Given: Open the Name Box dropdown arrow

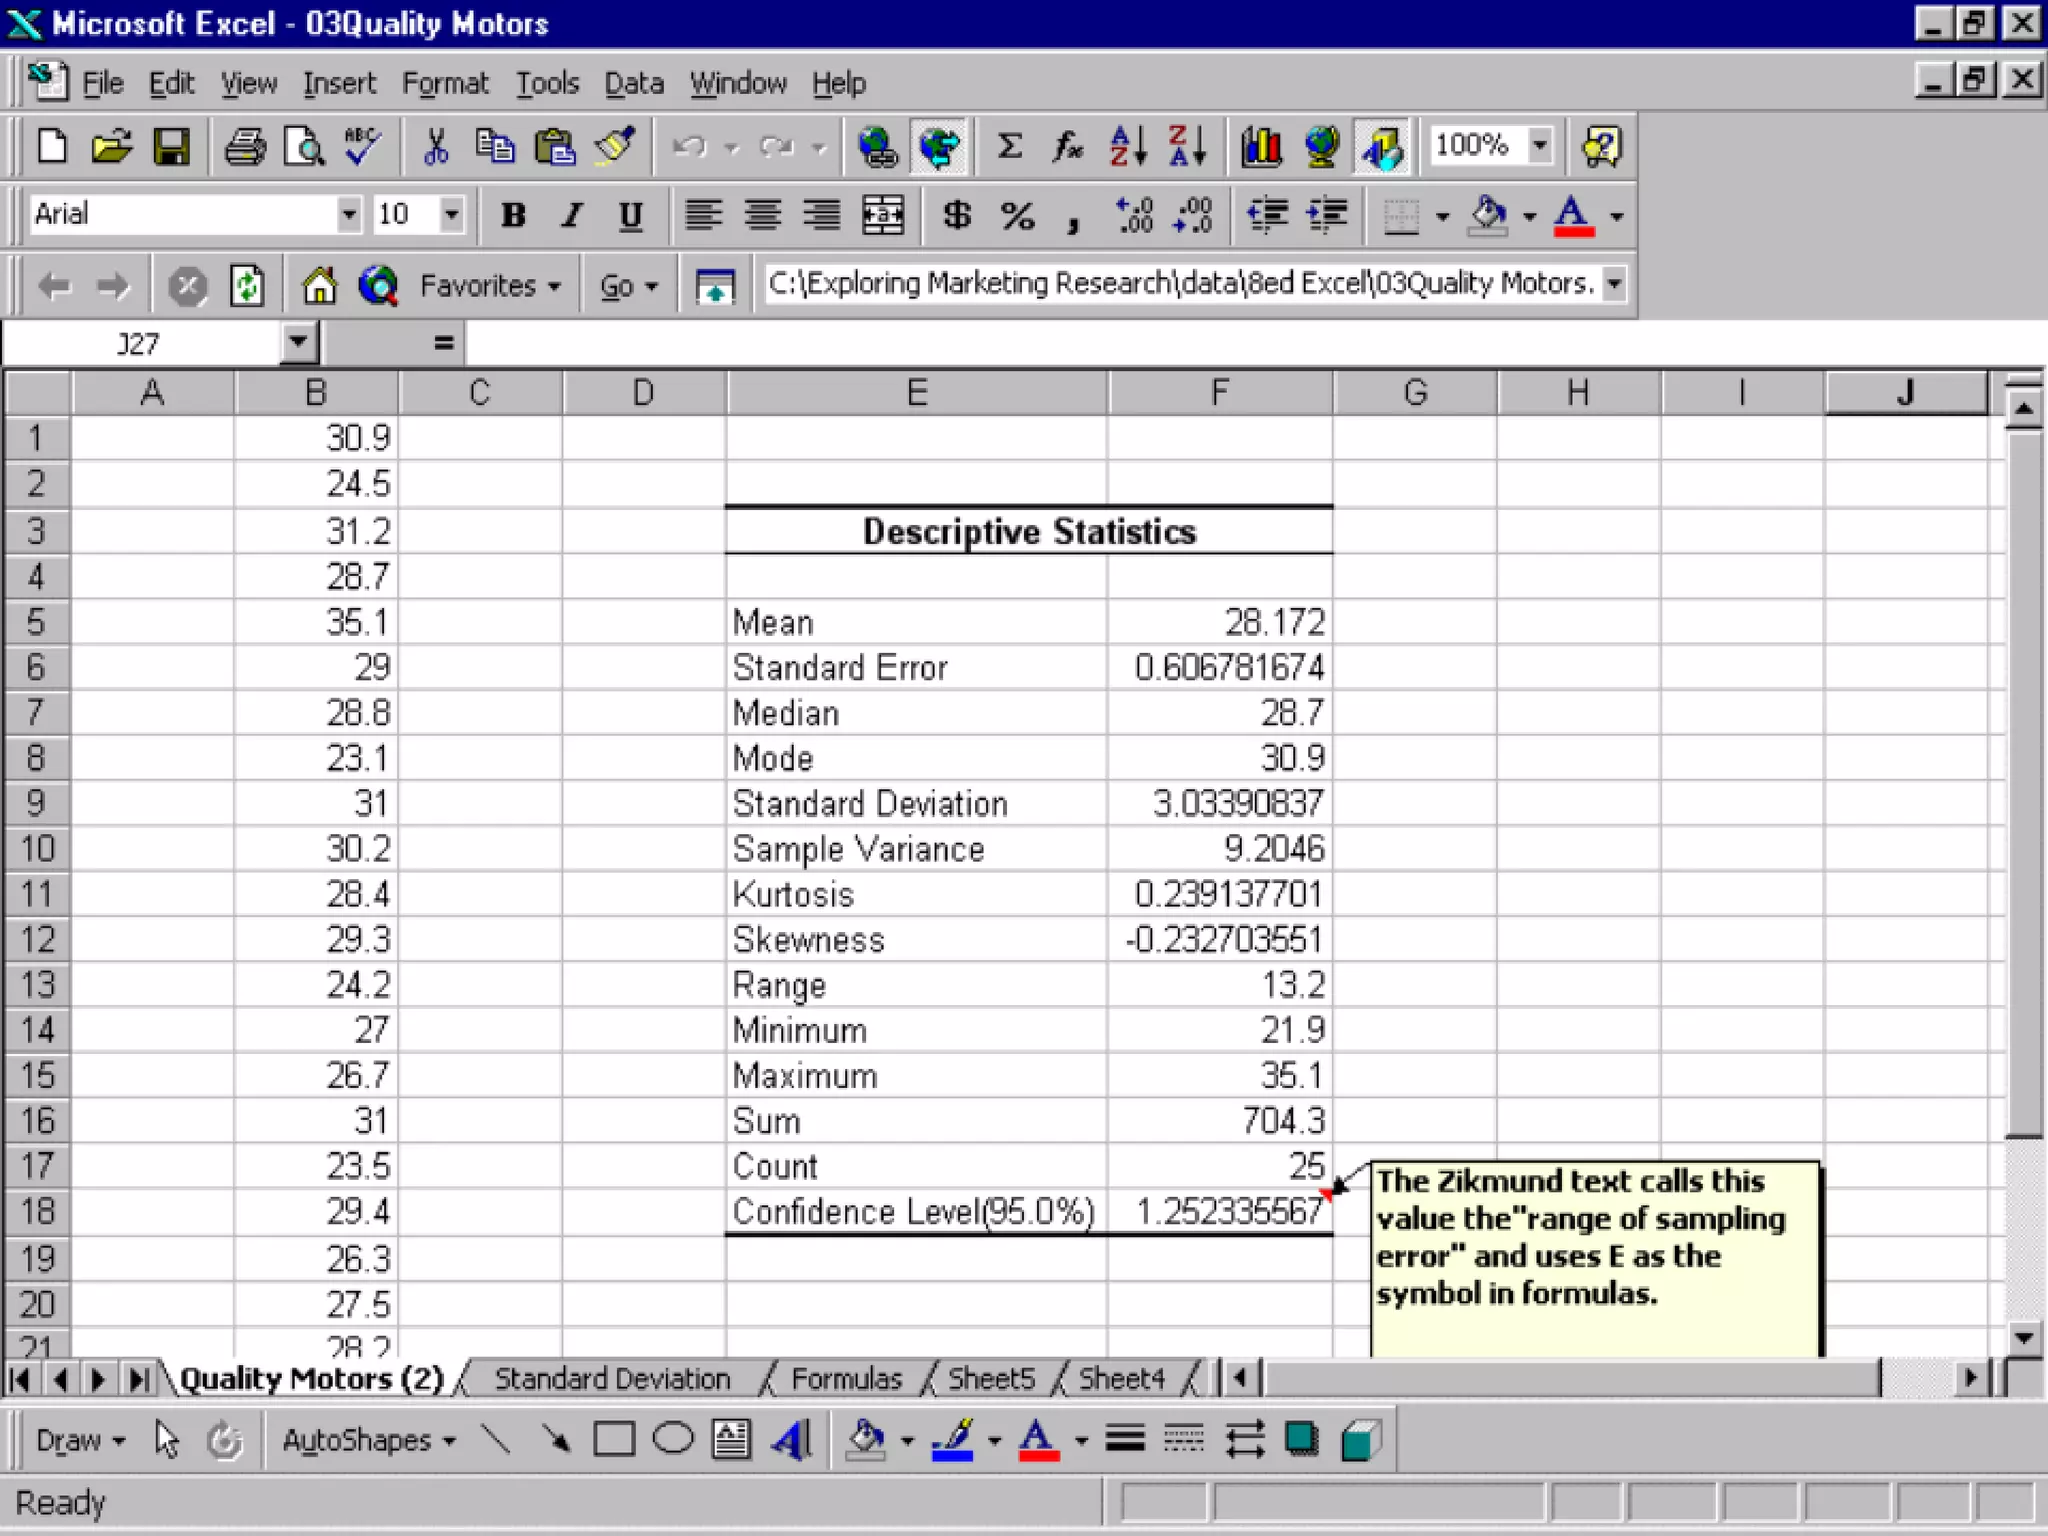Looking at the screenshot, I should coord(298,343).
